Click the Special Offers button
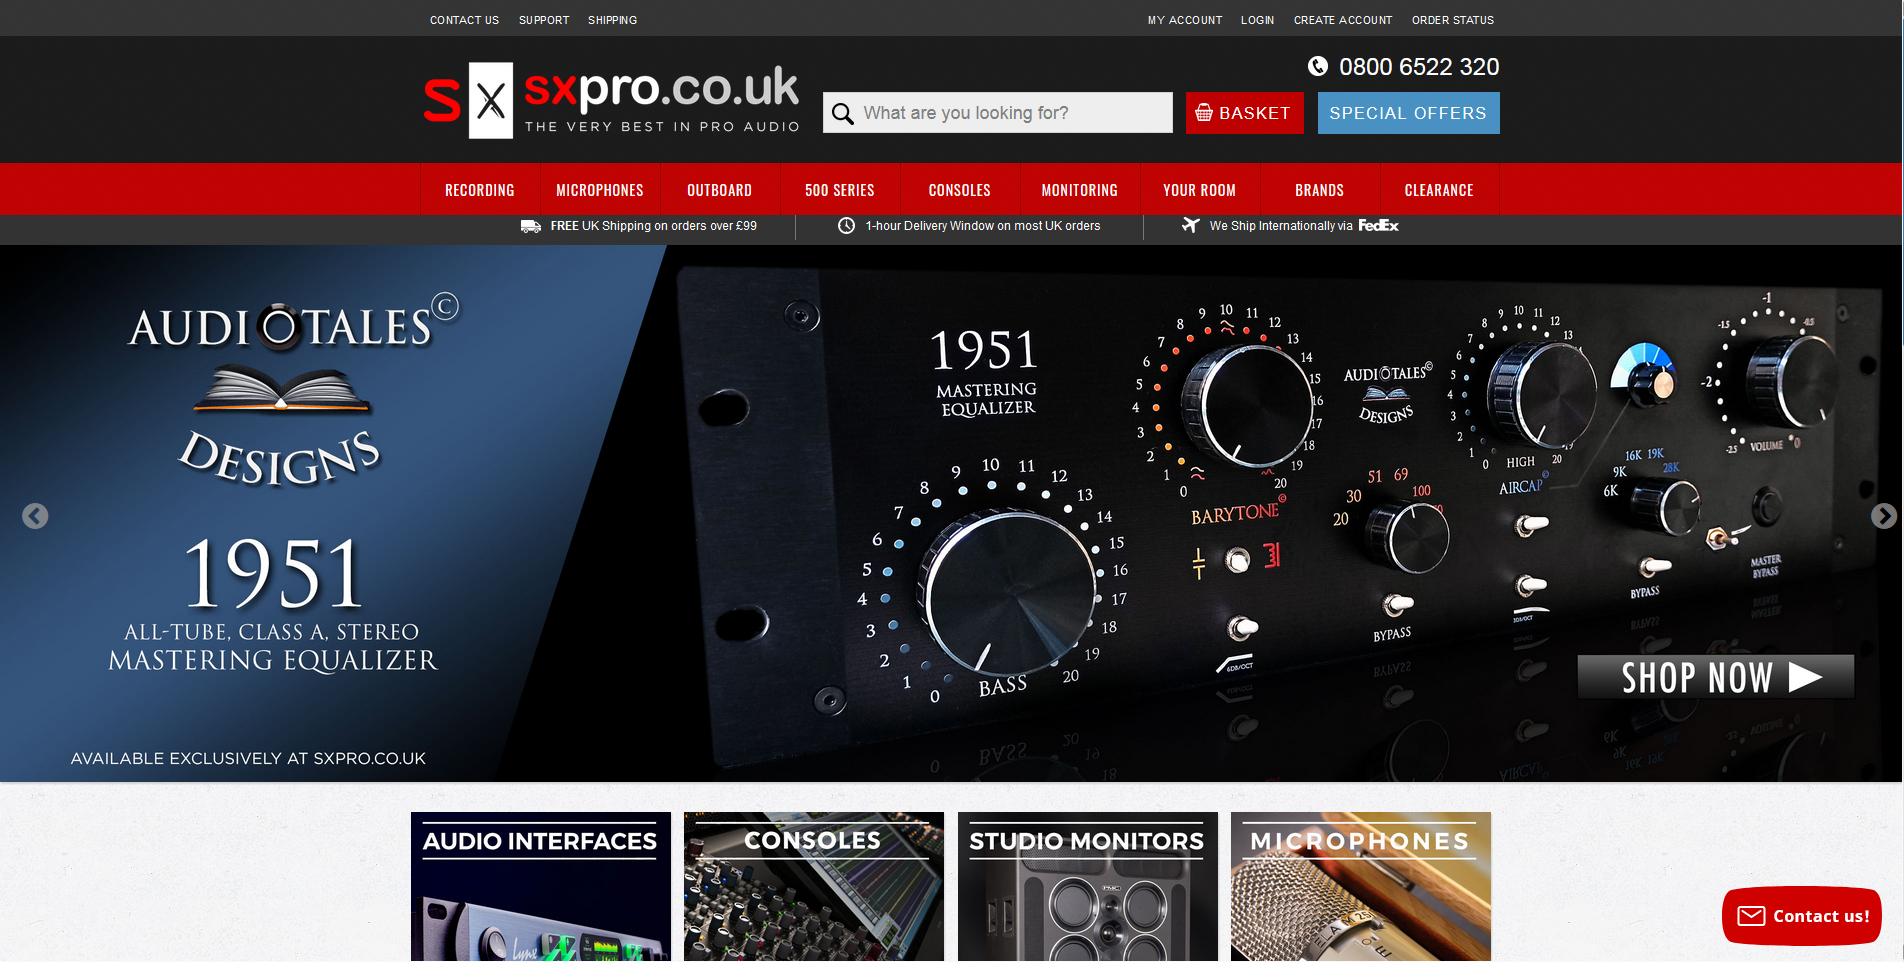1904x962 pixels. point(1408,113)
